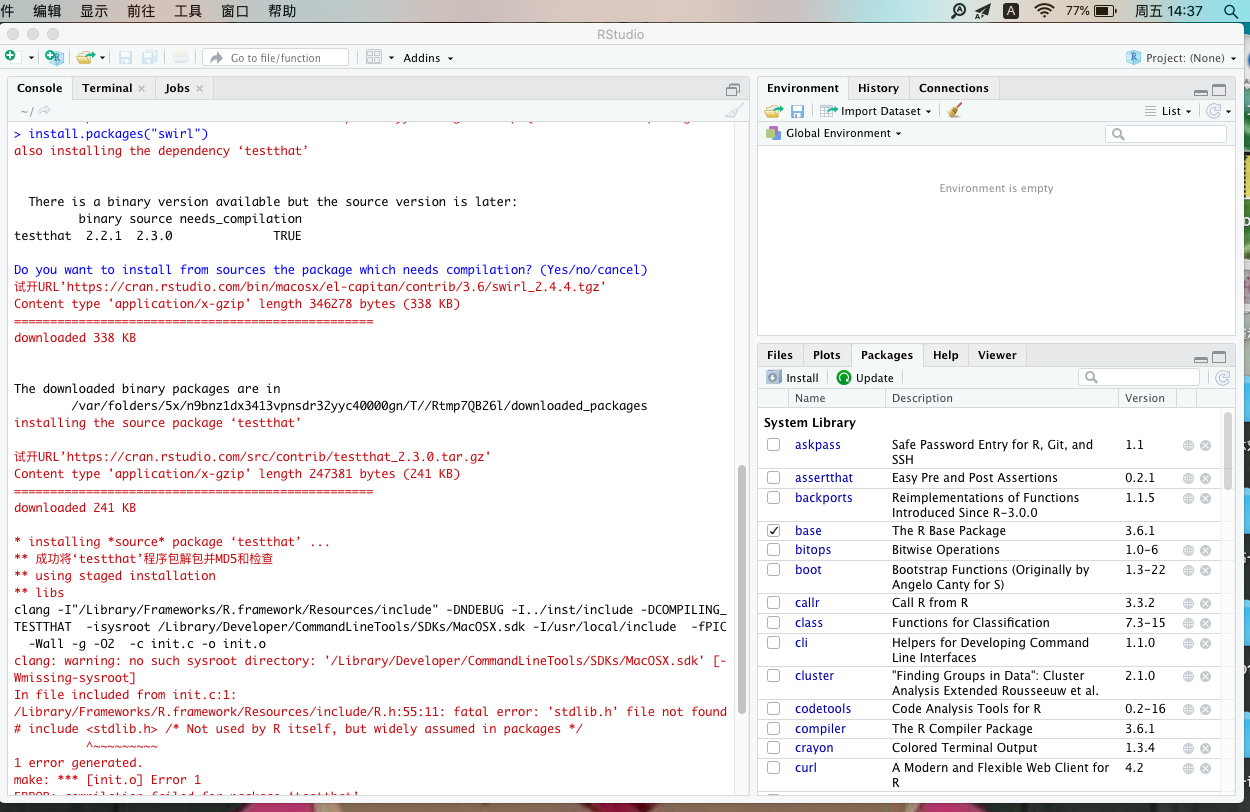
Task: Open a file in Environment pane
Action: (772, 110)
